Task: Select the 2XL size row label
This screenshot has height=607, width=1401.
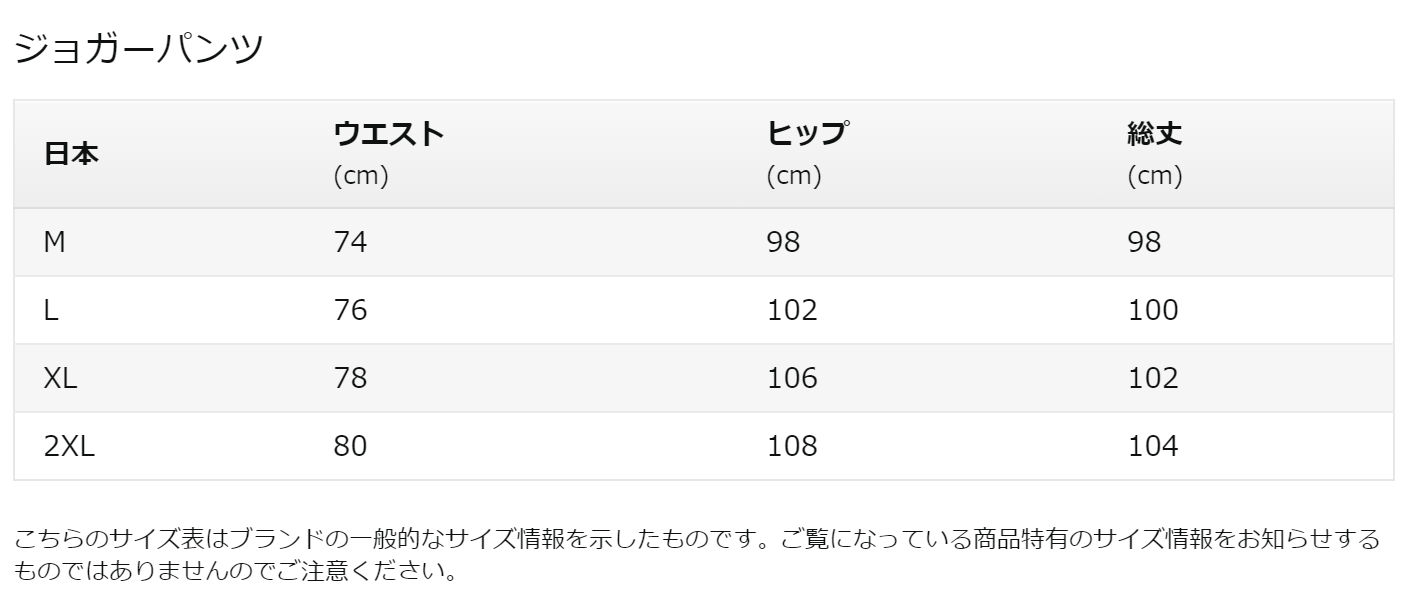Action: coord(69,446)
